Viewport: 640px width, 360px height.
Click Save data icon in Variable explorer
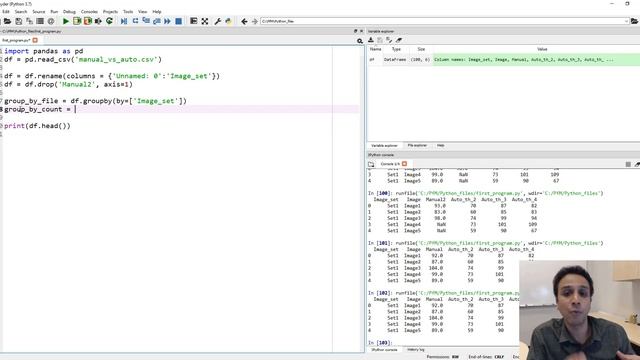click(380, 40)
